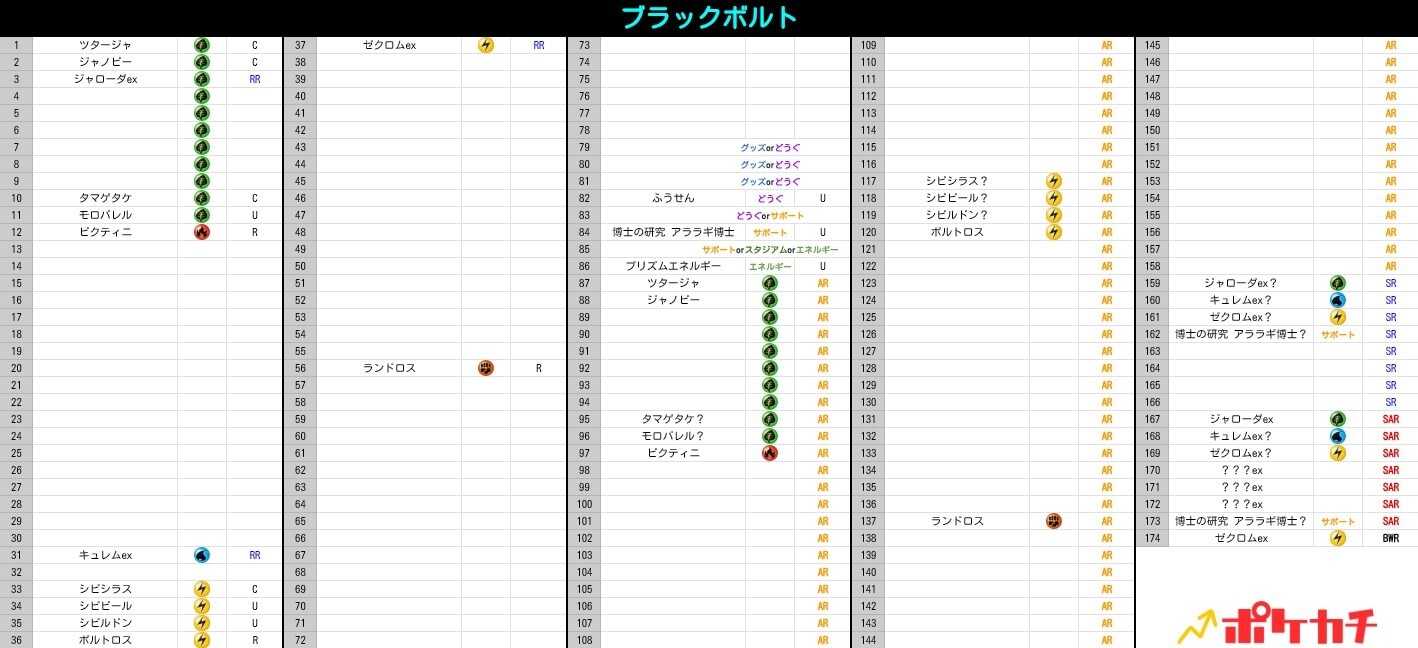Select the lightning icon in row 161 ゼクロムex？

click(1338, 317)
